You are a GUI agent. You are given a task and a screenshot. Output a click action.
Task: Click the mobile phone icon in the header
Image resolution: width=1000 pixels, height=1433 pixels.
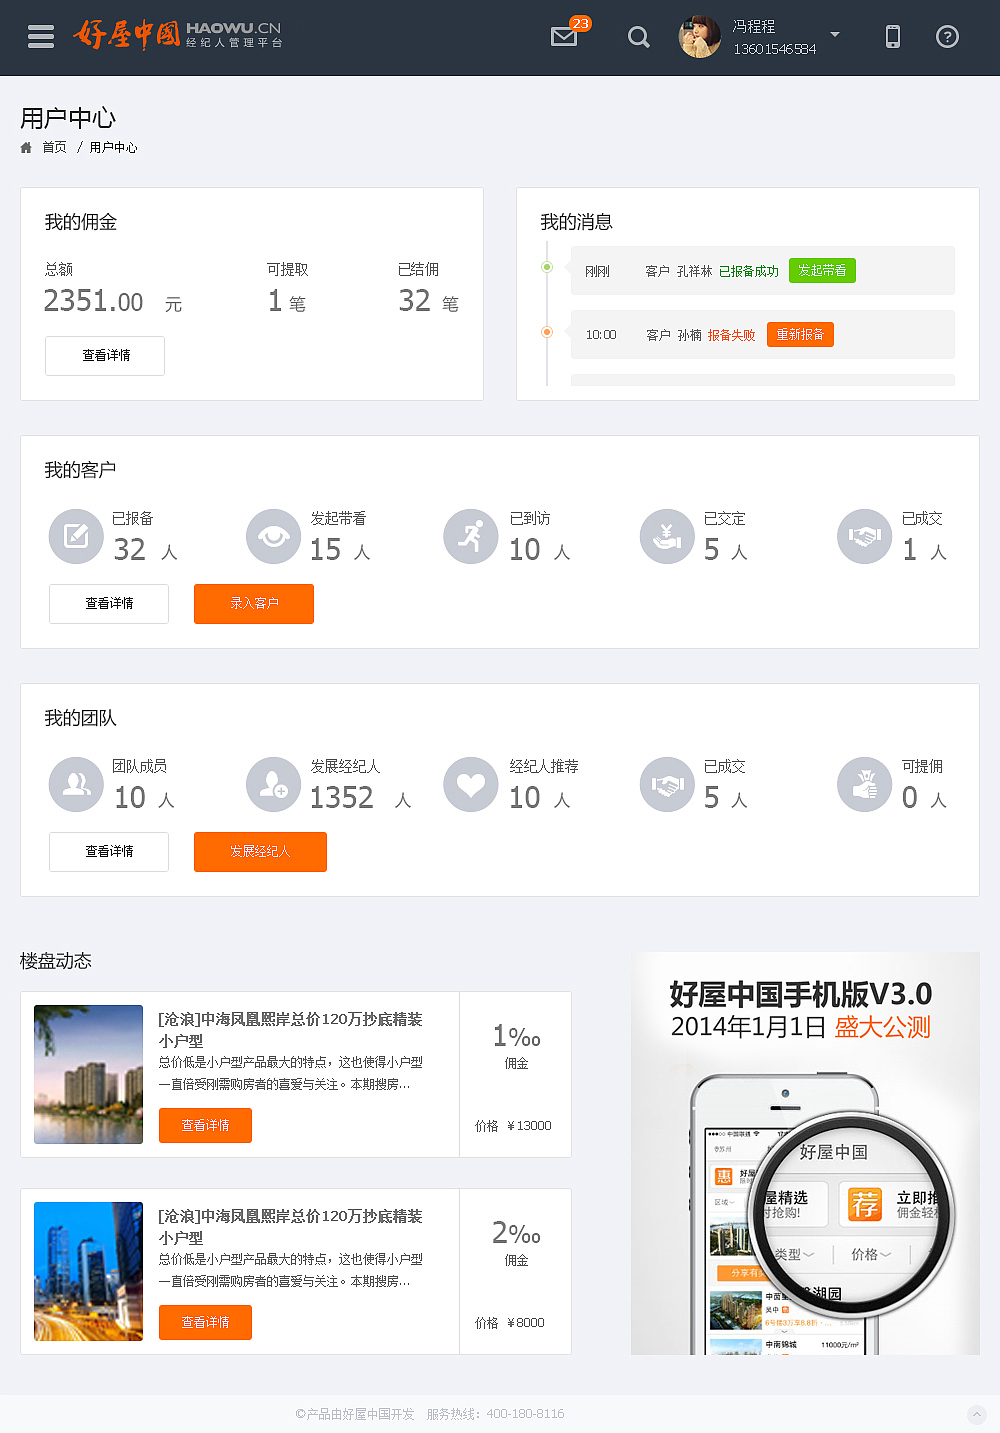891,37
